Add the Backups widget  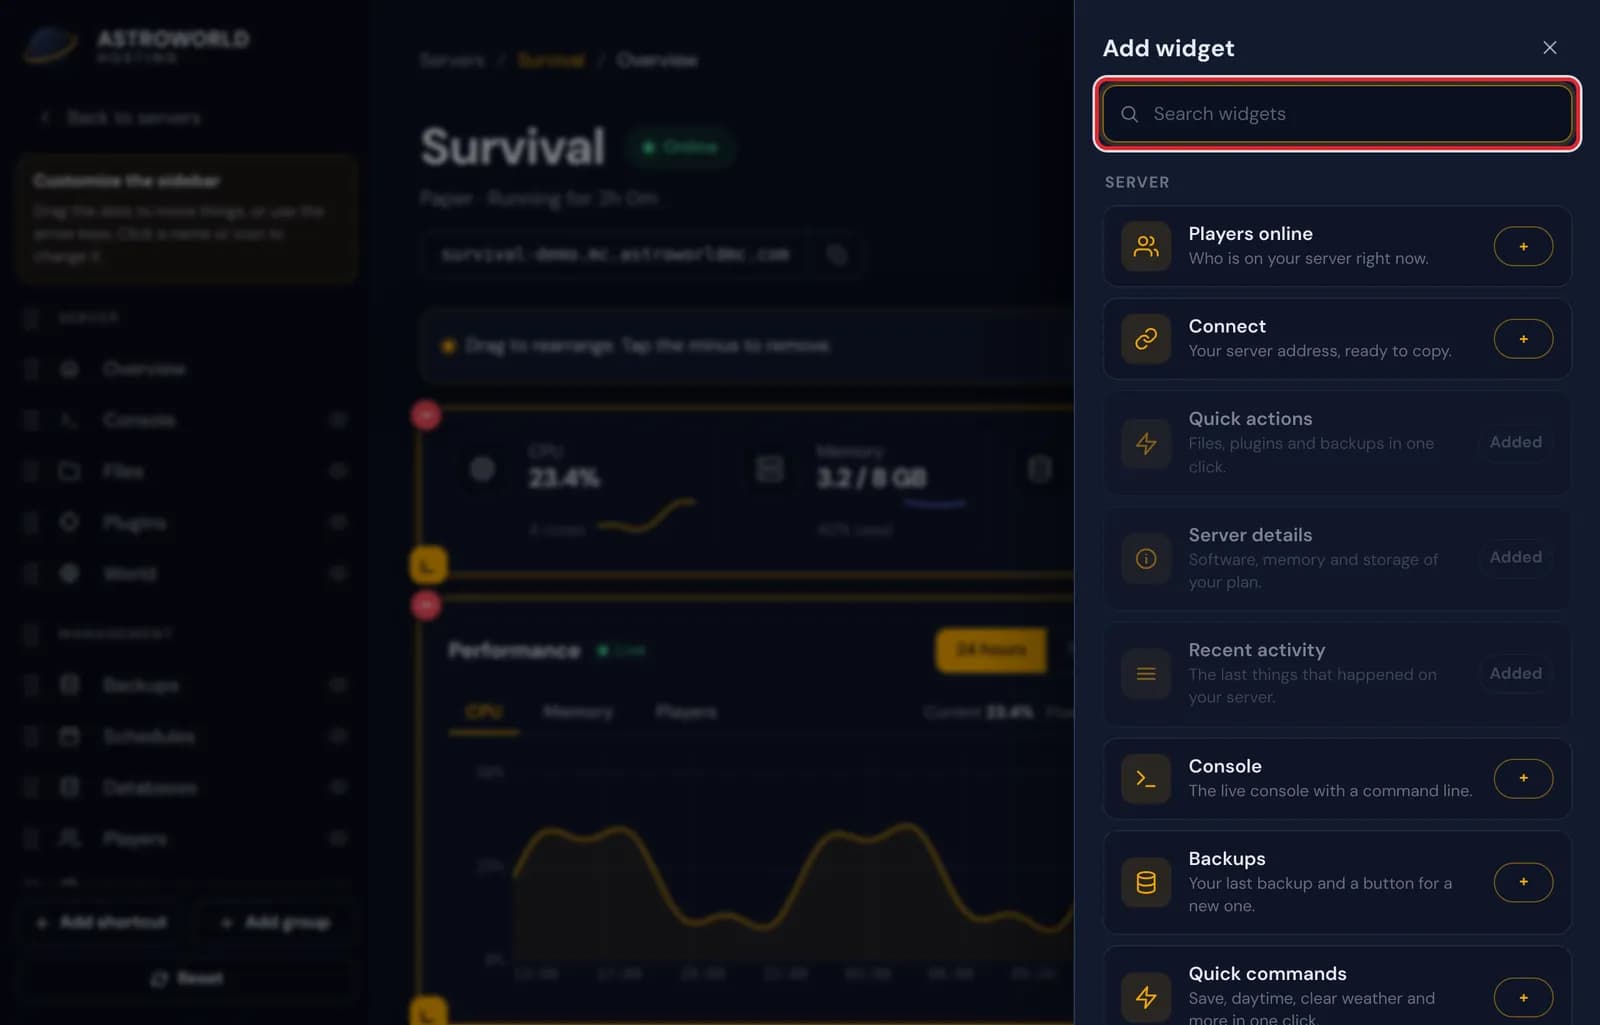(1523, 882)
